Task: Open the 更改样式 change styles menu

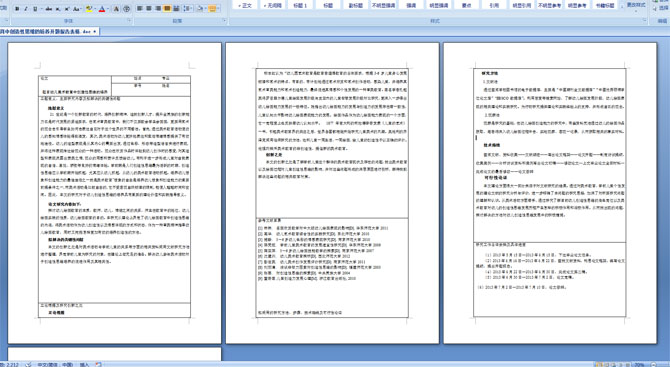Action: [636, 5]
